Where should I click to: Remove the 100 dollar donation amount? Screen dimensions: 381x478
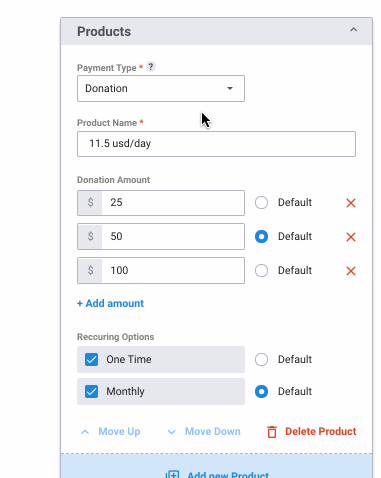tap(351, 271)
